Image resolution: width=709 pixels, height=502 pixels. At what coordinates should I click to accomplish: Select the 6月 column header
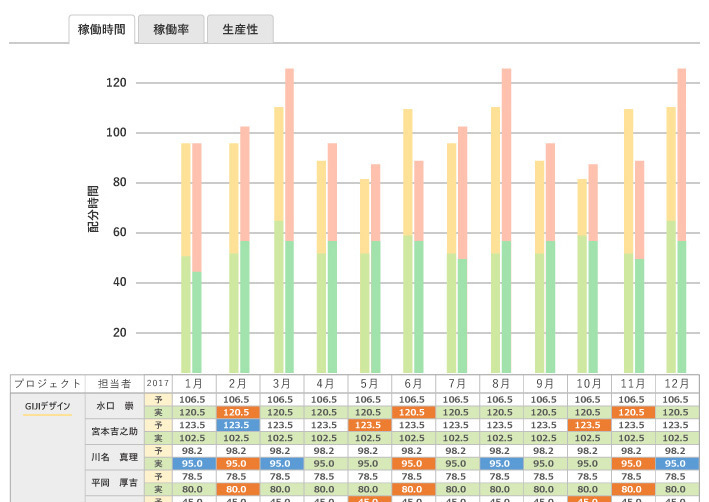pyautogui.click(x=413, y=383)
